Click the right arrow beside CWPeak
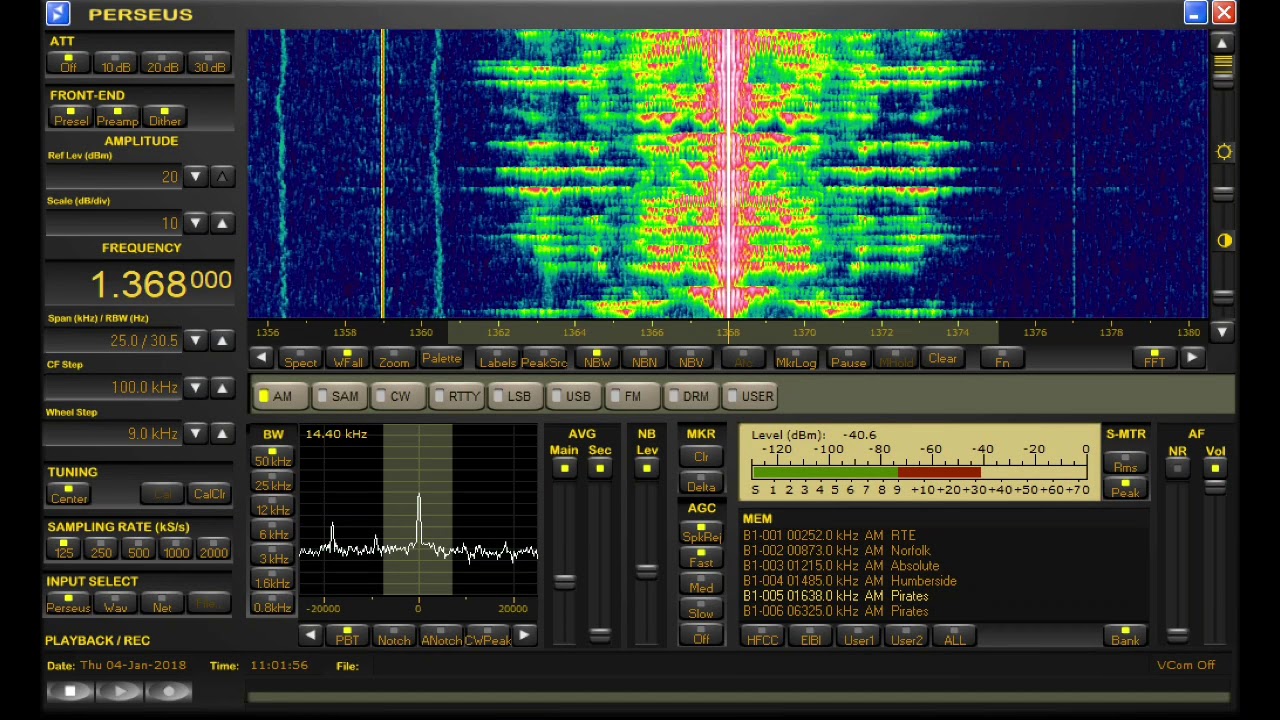1280x720 pixels. 523,636
